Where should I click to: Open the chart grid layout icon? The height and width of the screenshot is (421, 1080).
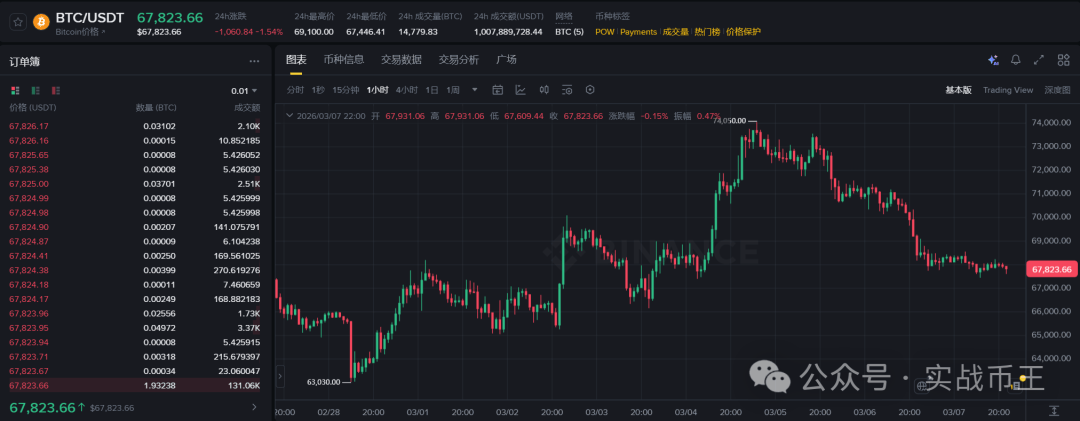tap(1063, 60)
